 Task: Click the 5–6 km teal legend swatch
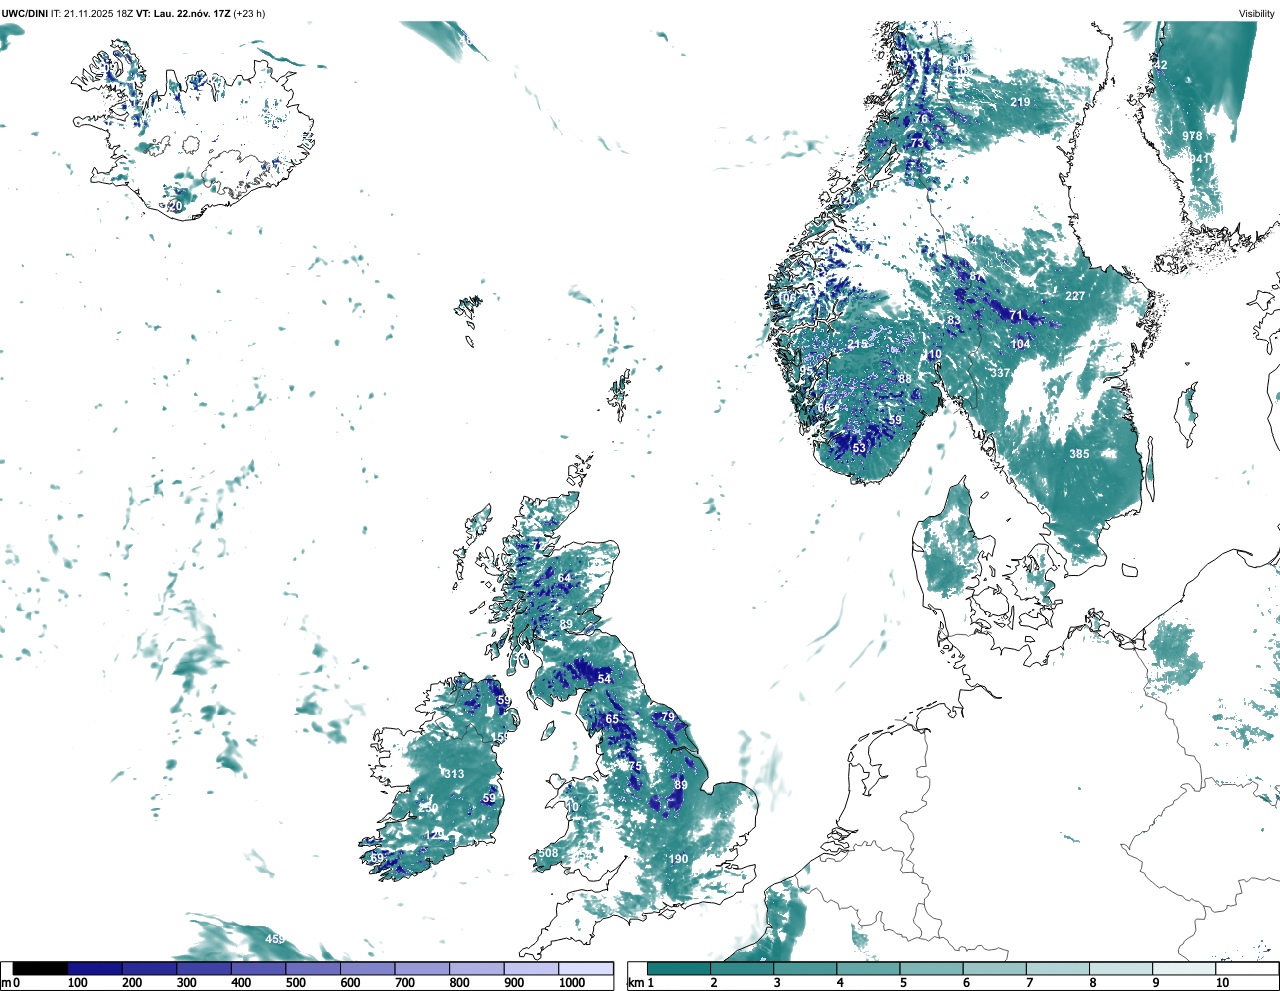932,969
